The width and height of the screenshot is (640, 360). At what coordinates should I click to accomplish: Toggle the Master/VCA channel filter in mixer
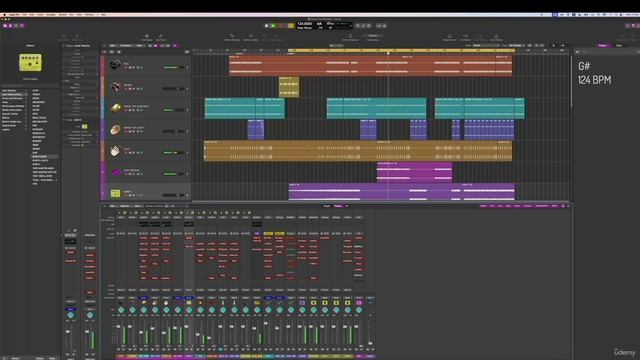point(541,206)
